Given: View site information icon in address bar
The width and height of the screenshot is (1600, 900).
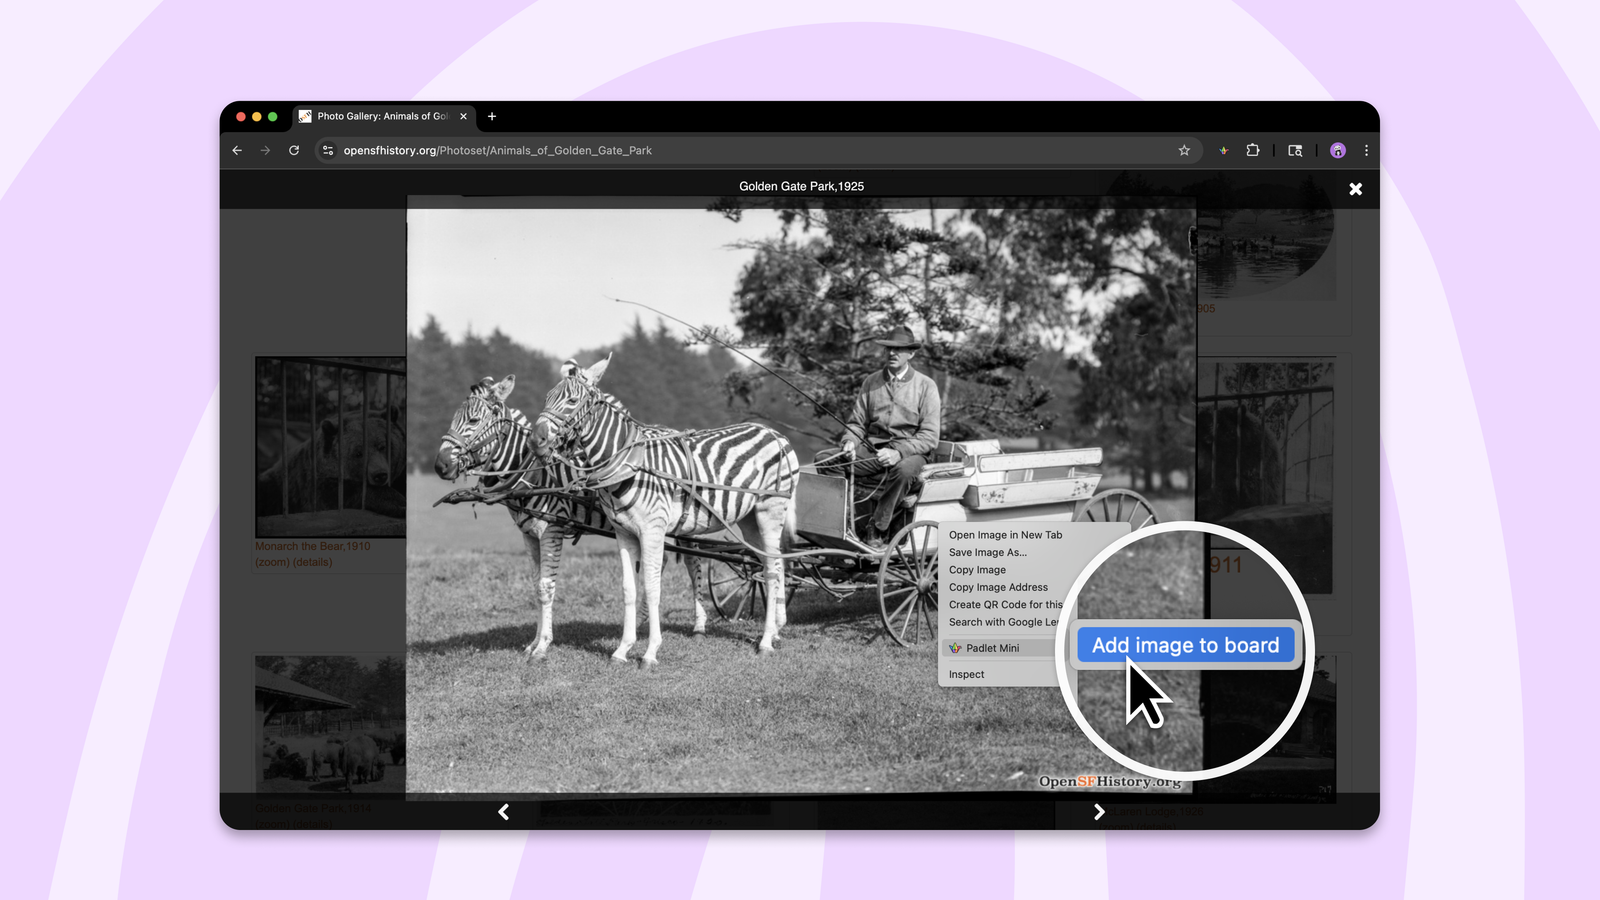Looking at the screenshot, I should [x=328, y=151].
